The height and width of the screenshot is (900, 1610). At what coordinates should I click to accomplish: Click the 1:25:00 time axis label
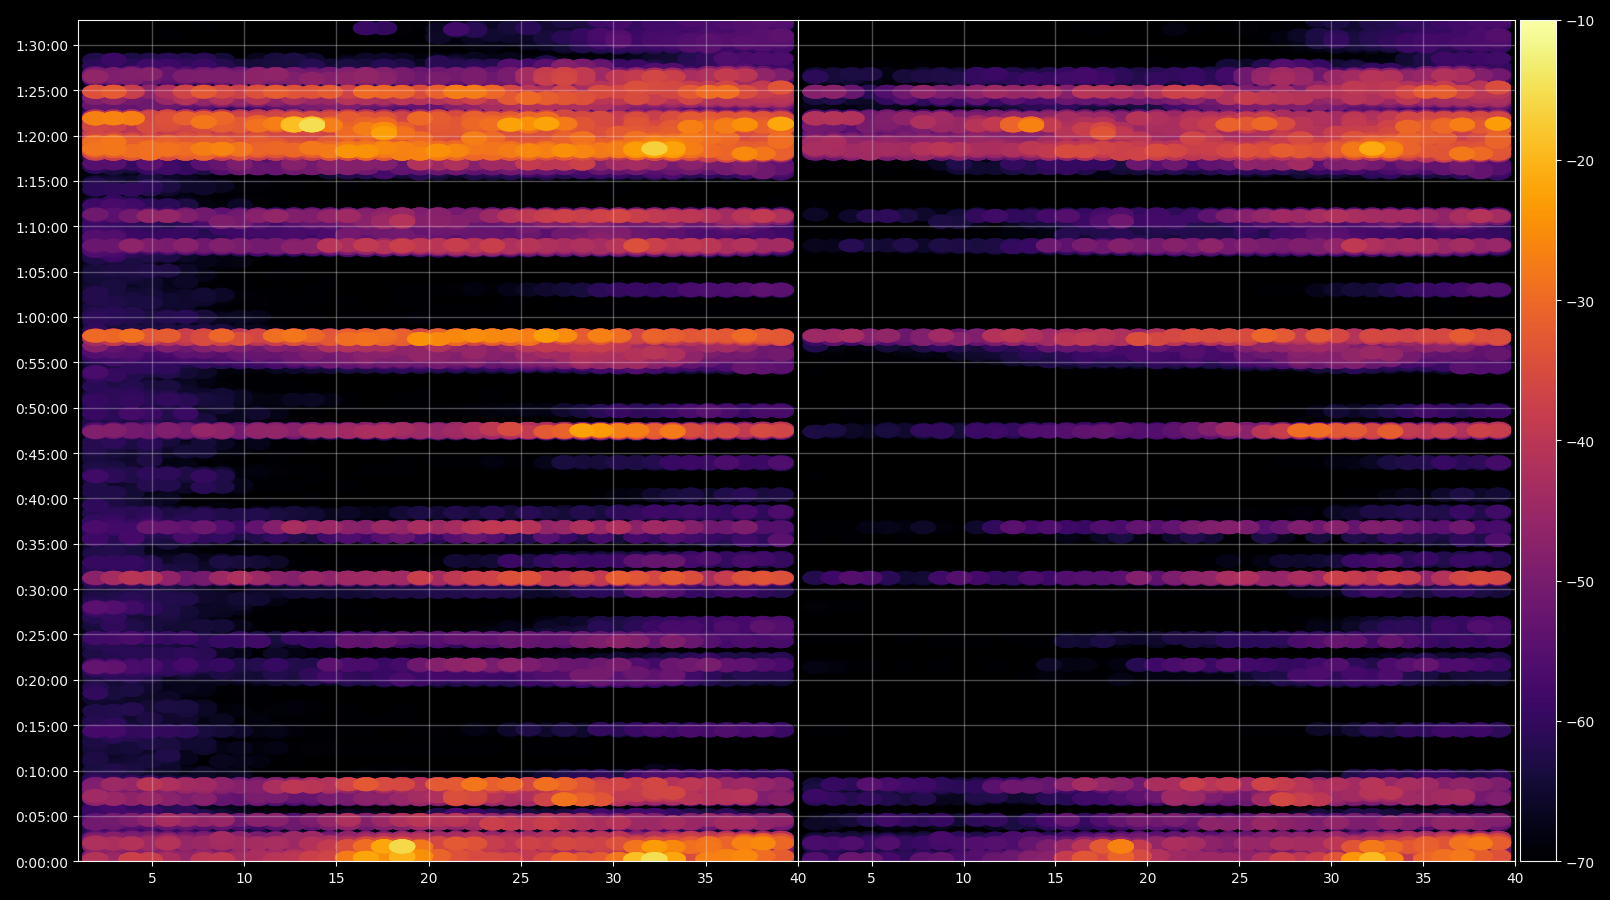[42, 92]
